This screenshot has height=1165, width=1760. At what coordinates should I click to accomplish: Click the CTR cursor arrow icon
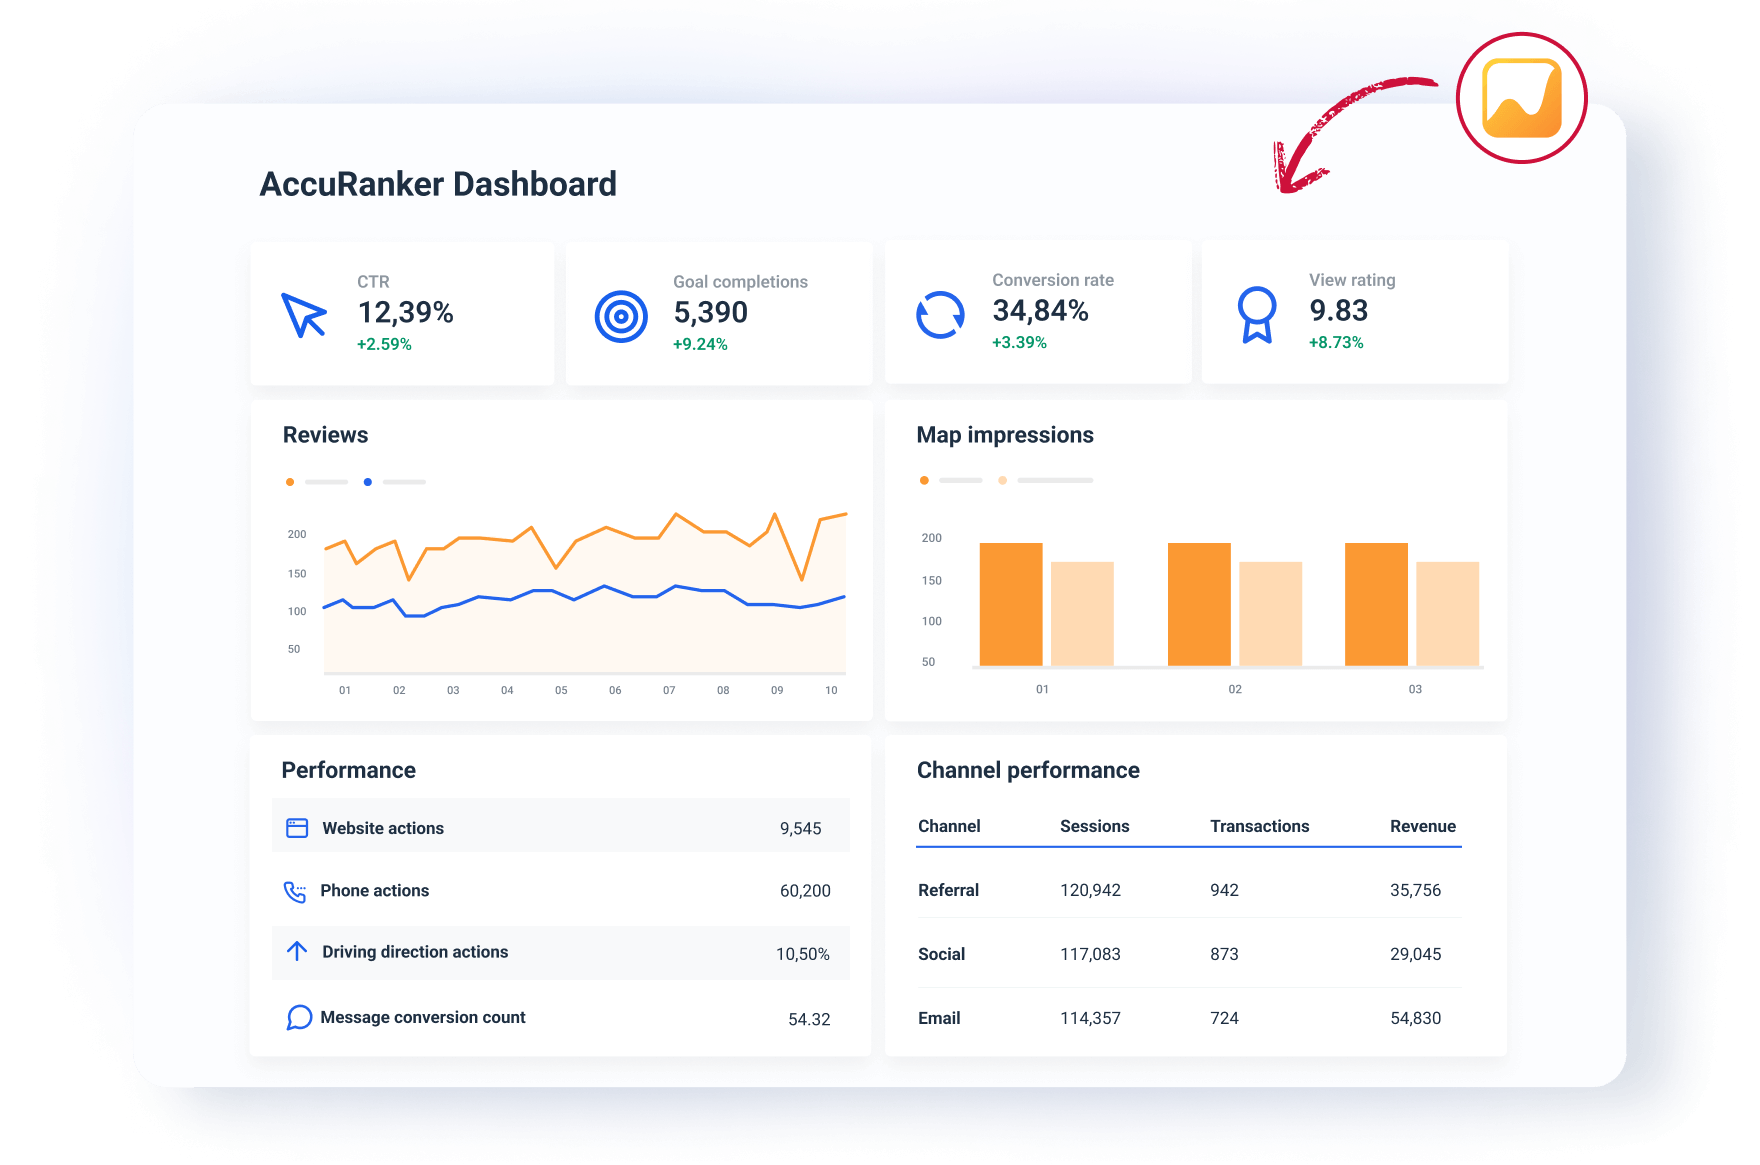click(x=305, y=313)
